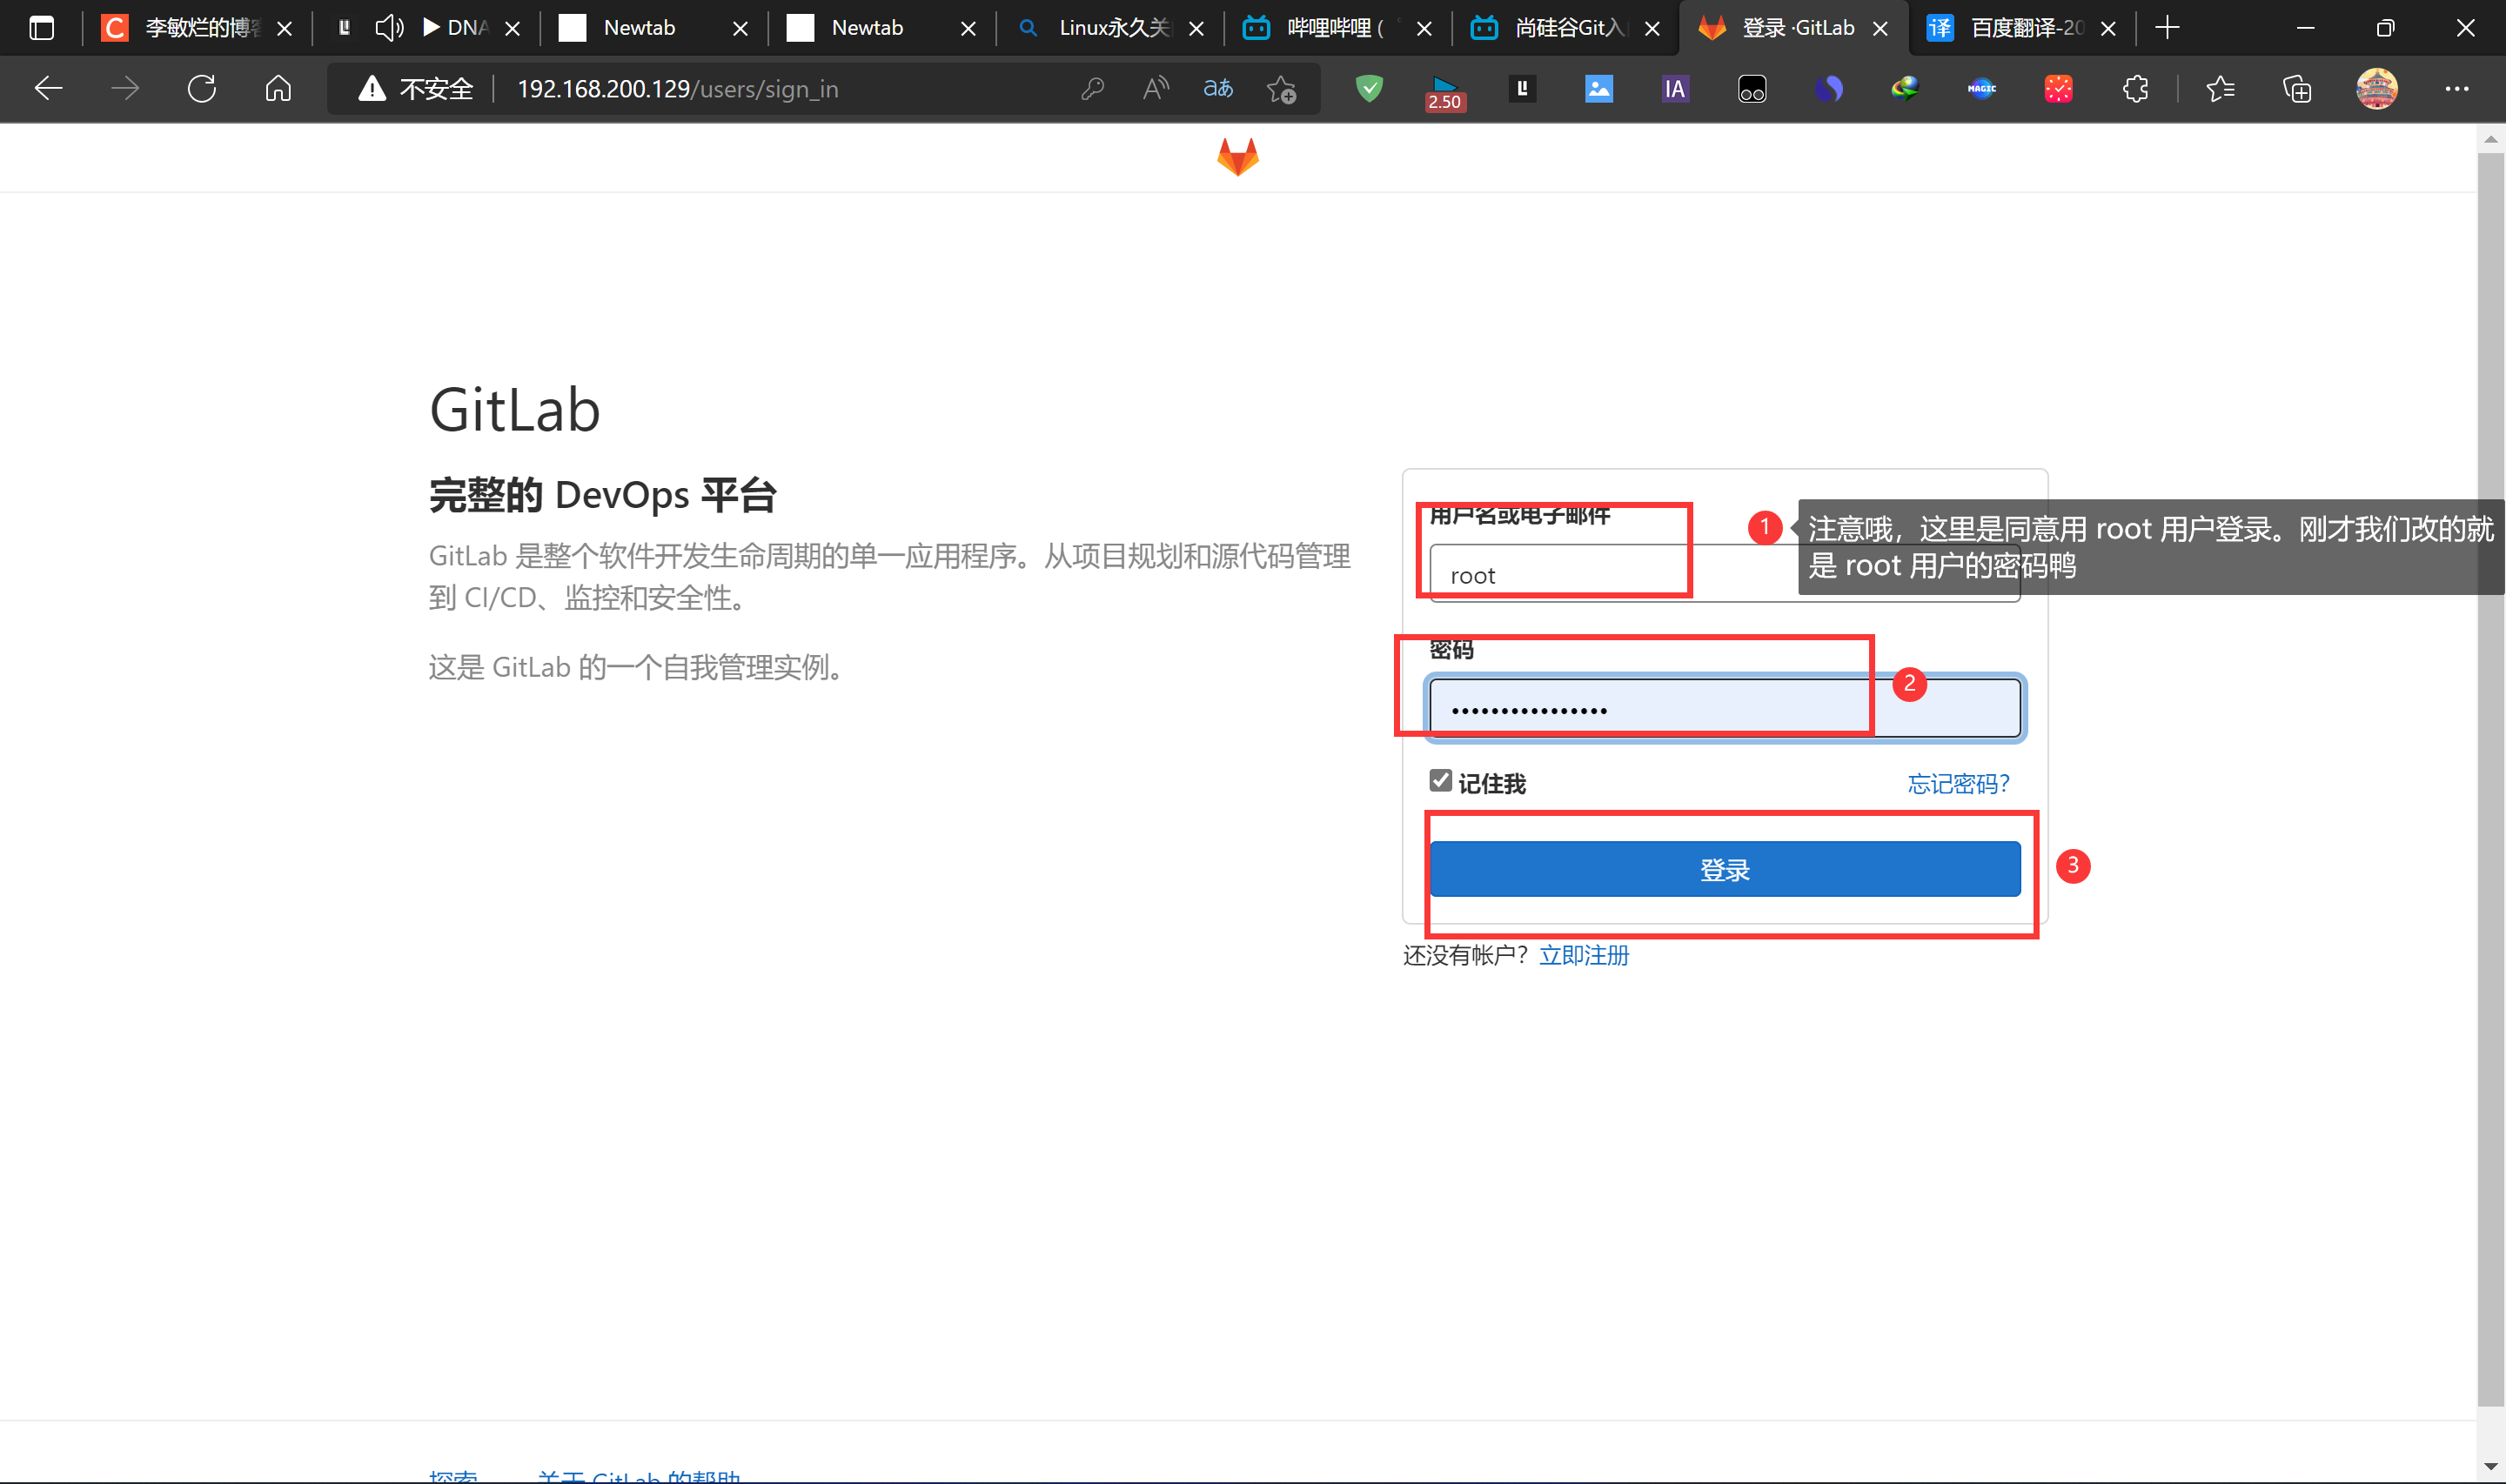The width and height of the screenshot is (2506, 1484).
Task: Activate the read aloud icon
Action: tap(1155, 89)
